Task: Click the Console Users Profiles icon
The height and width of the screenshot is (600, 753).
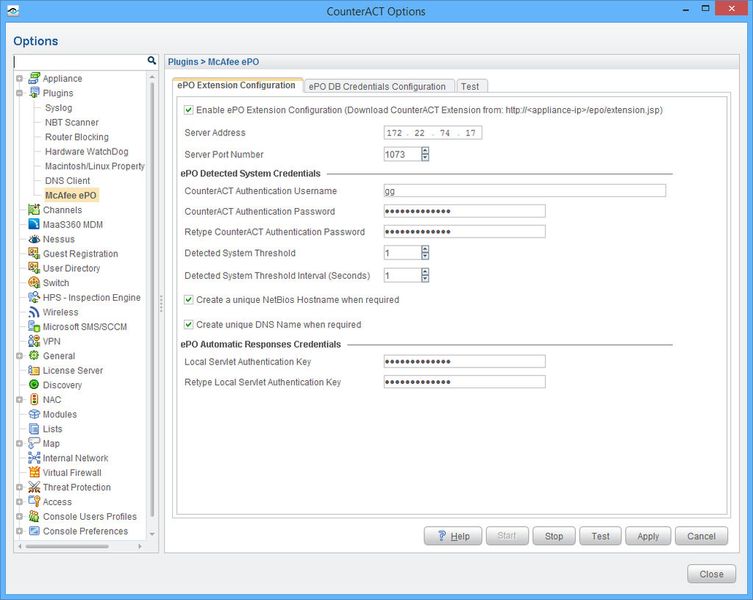Action: tap(34, 516)
